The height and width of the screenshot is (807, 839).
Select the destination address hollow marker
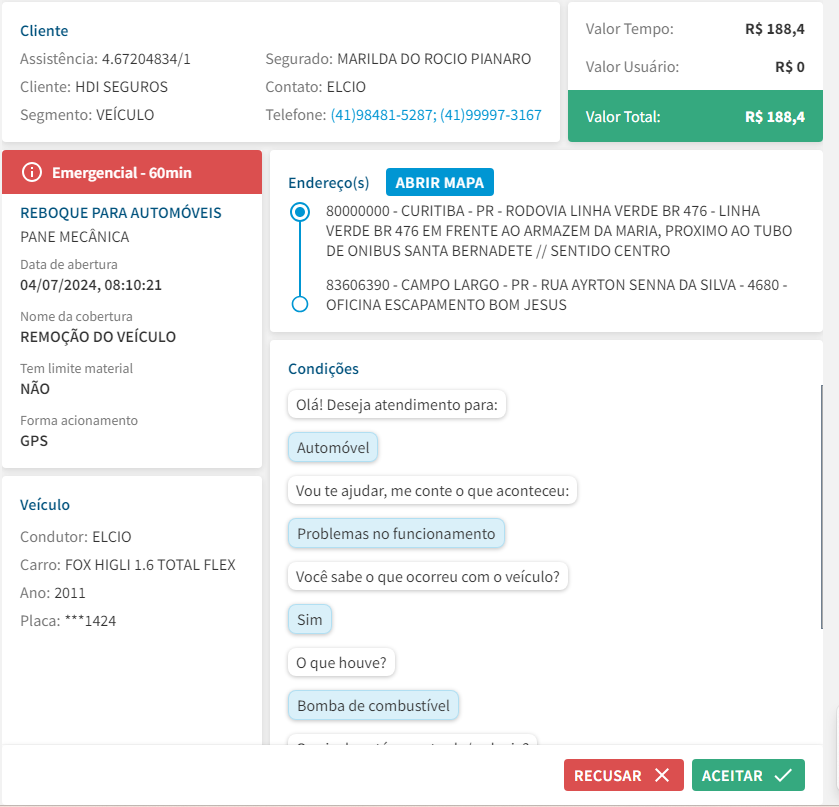coord(300,304)
